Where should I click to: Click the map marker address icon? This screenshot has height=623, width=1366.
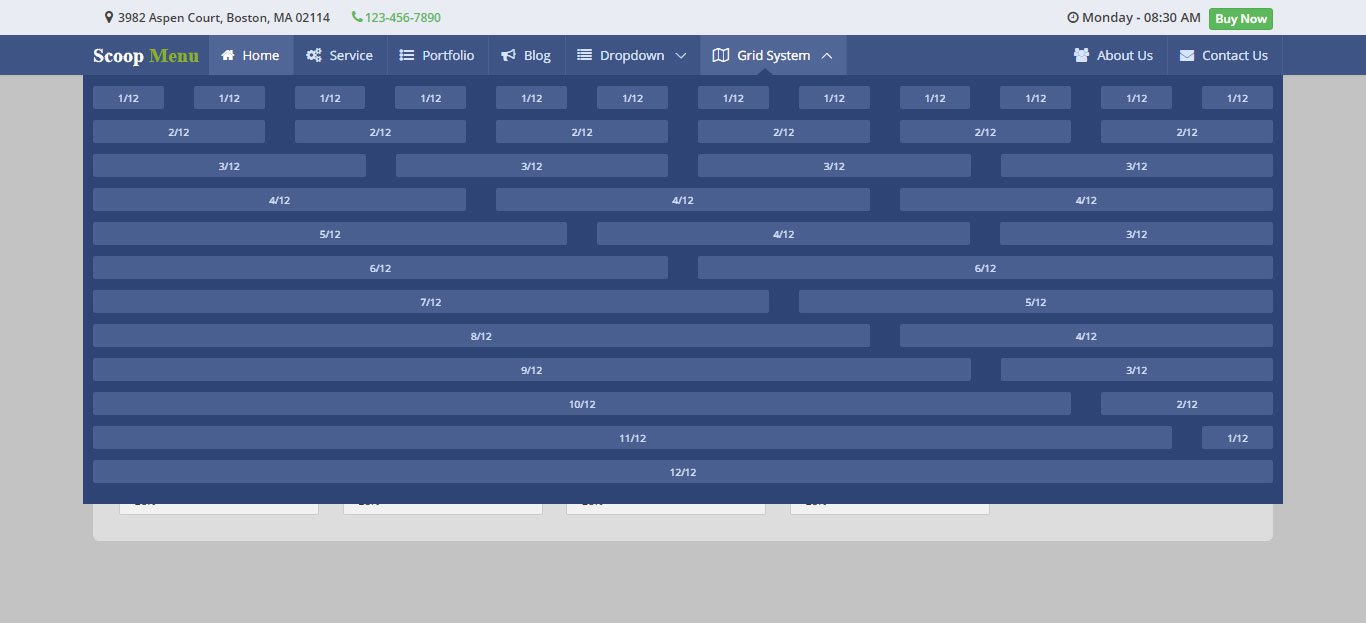pyautogui.click(x=109, y=18)
